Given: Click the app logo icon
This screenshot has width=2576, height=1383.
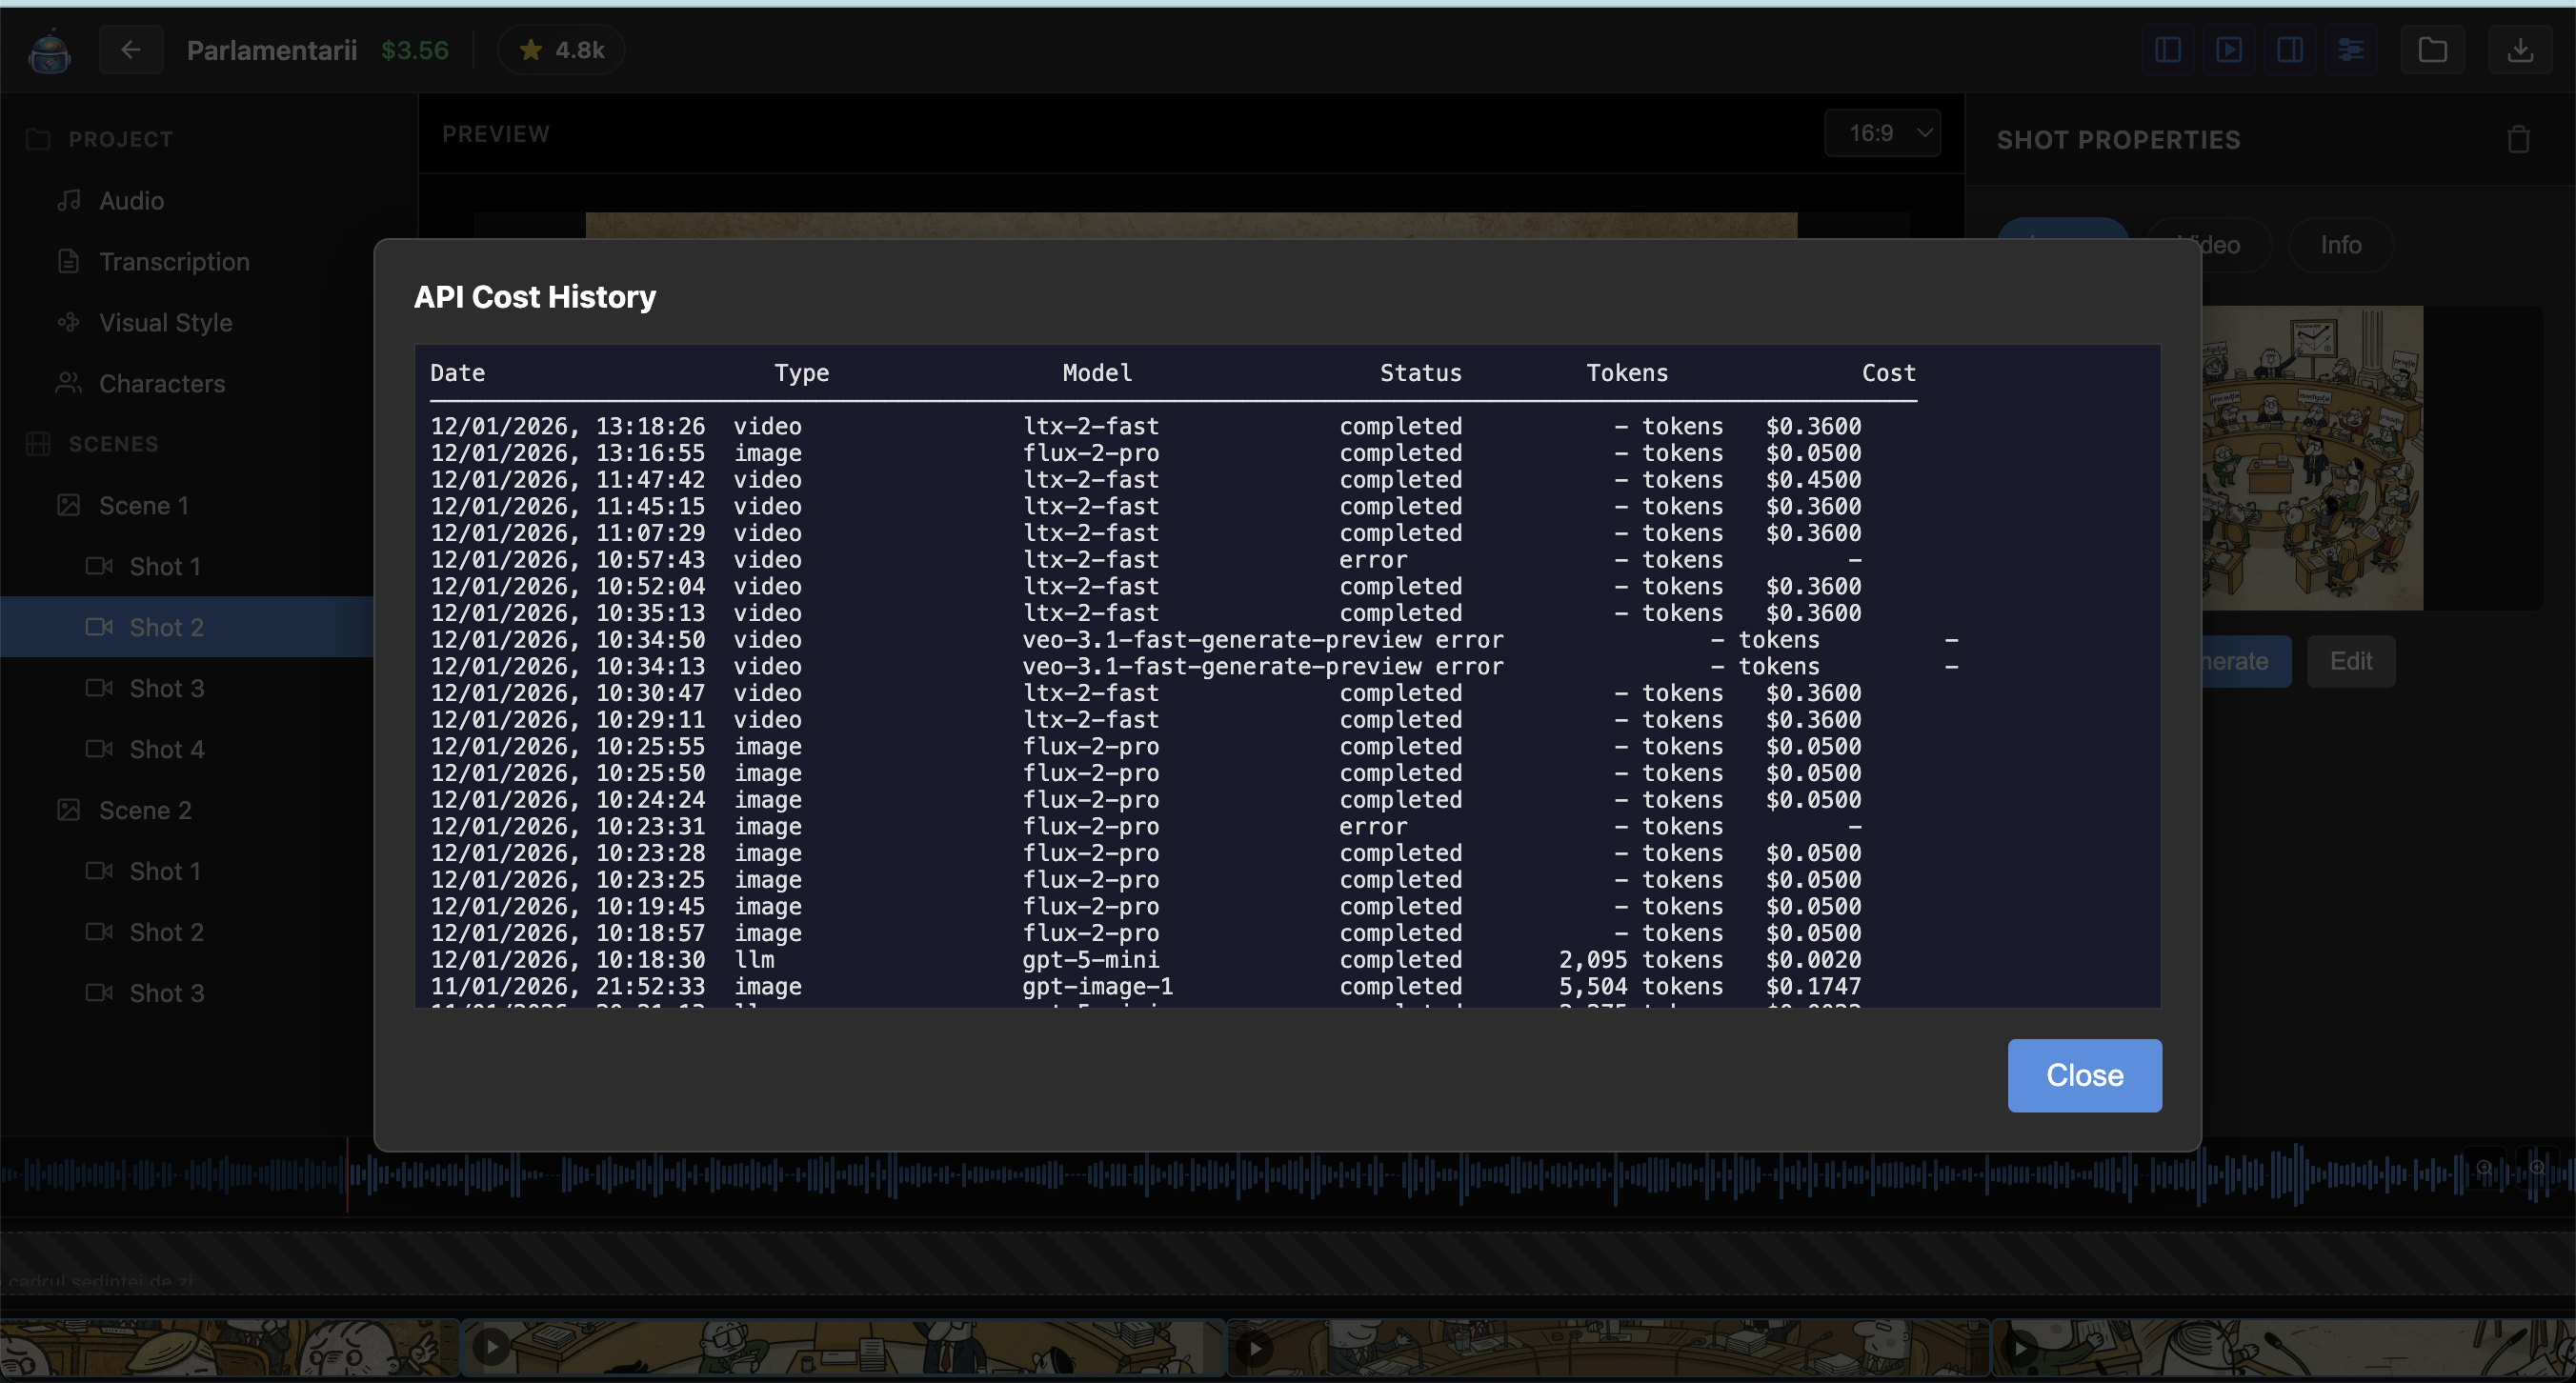Looking at the screenshot, I should tap(49, 51).
